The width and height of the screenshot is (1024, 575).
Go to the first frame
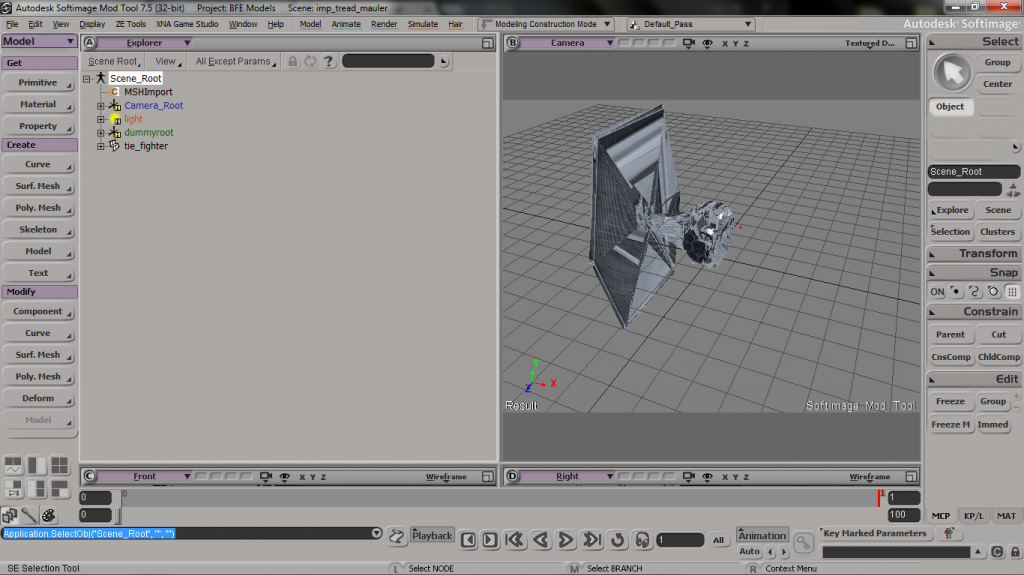coord(514,540)
